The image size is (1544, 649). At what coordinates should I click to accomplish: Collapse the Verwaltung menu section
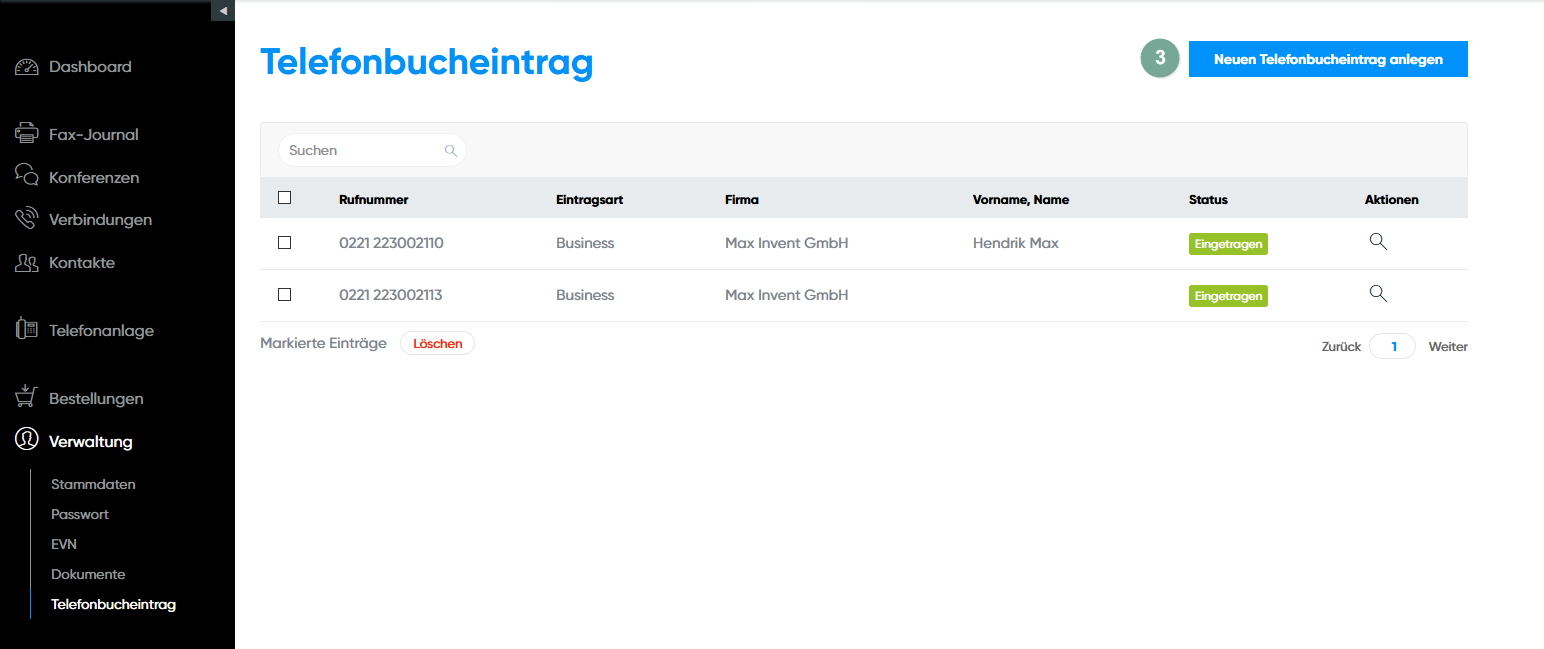(x=90, y=441)
